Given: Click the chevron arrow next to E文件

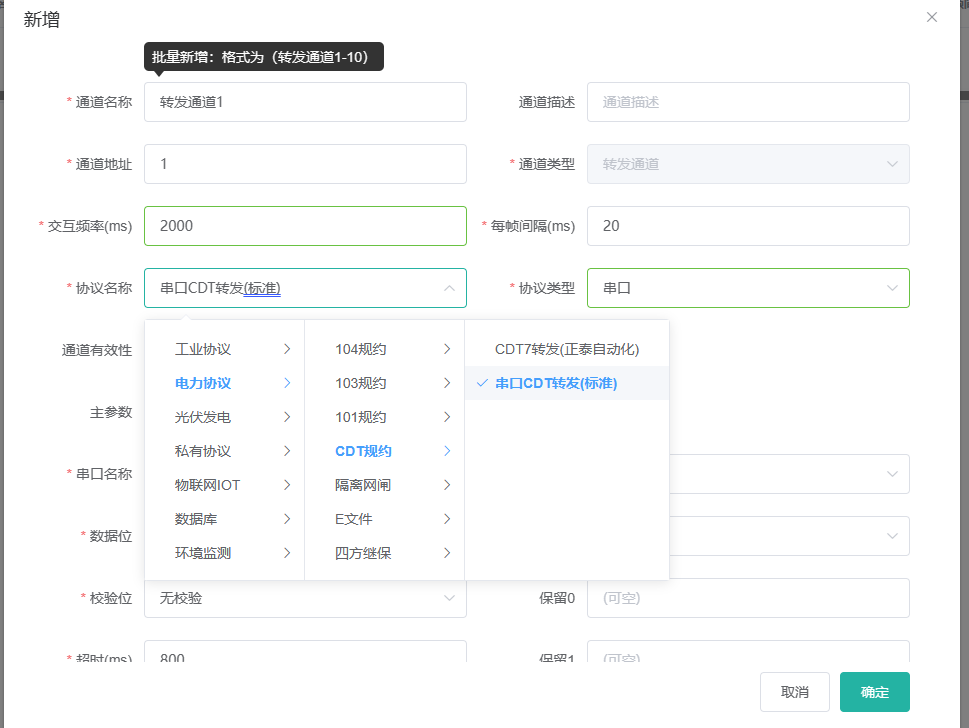Looking at the screenshot, I should [447, 519].
